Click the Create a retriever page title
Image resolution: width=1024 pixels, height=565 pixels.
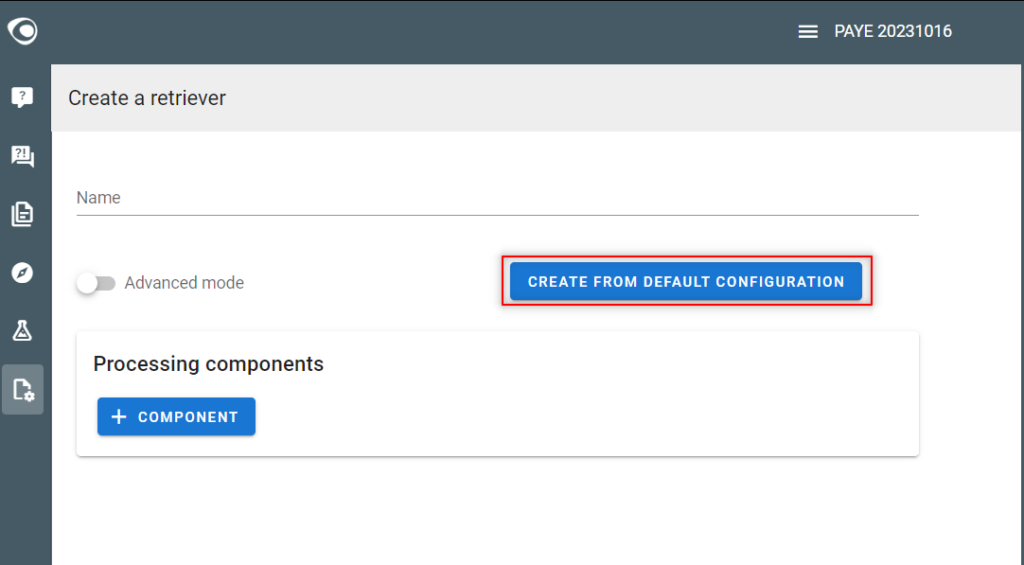pos(147,98)
